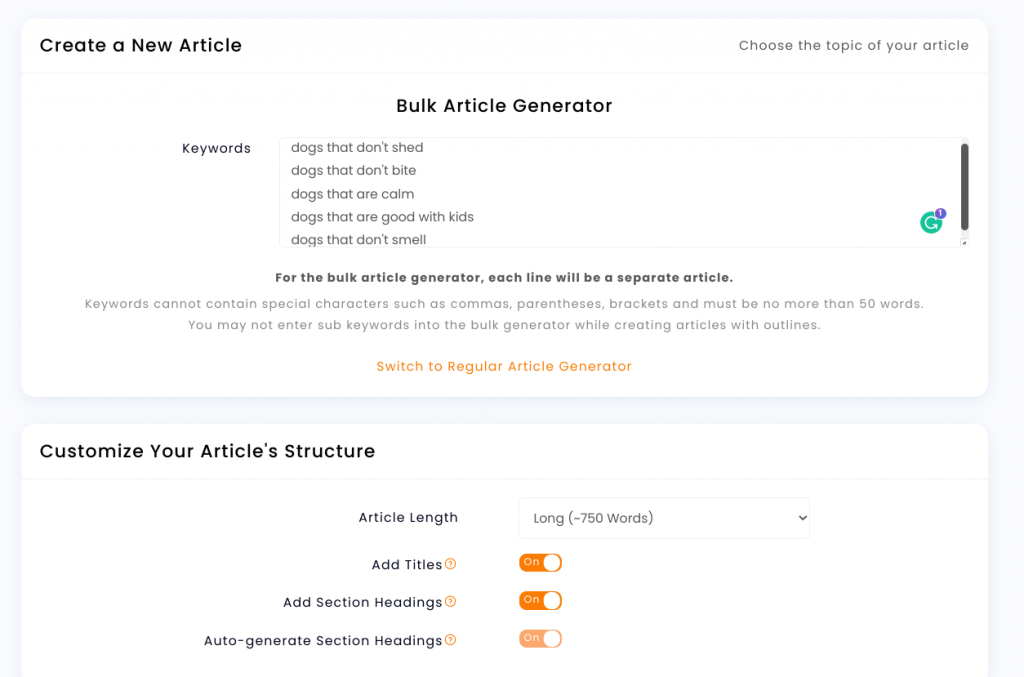Click the Bulk Article Generator heading
This screenshot has width=1024, height=677.
[x=504, y=106]
